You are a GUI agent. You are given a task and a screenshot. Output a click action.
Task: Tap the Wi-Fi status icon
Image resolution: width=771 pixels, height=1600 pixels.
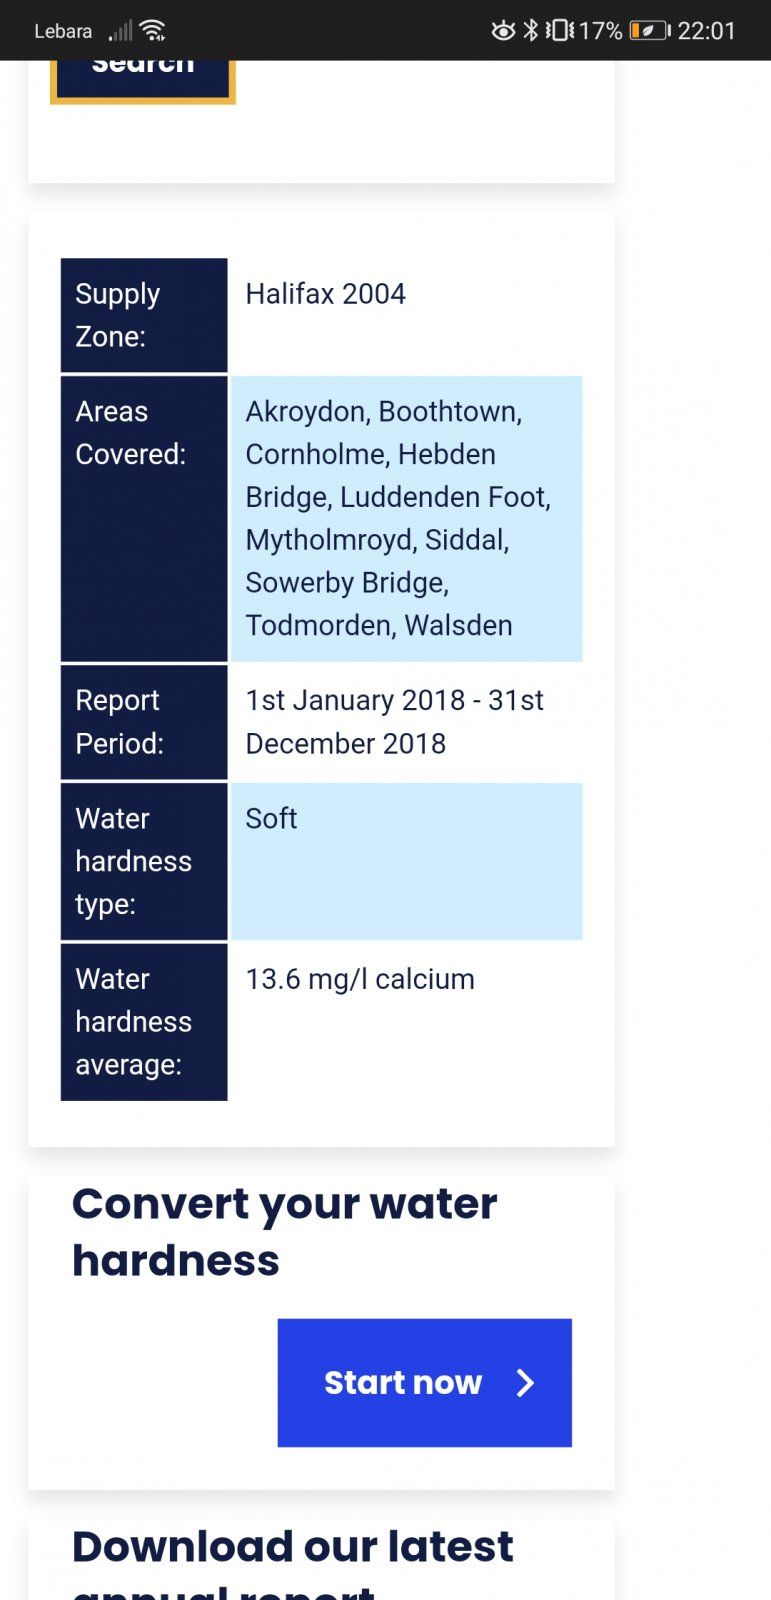153,30
